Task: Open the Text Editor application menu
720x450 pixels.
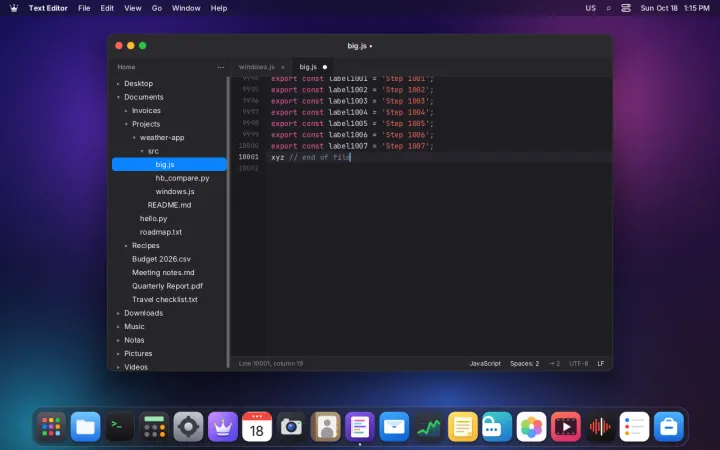Action: (x=48, y=8)
